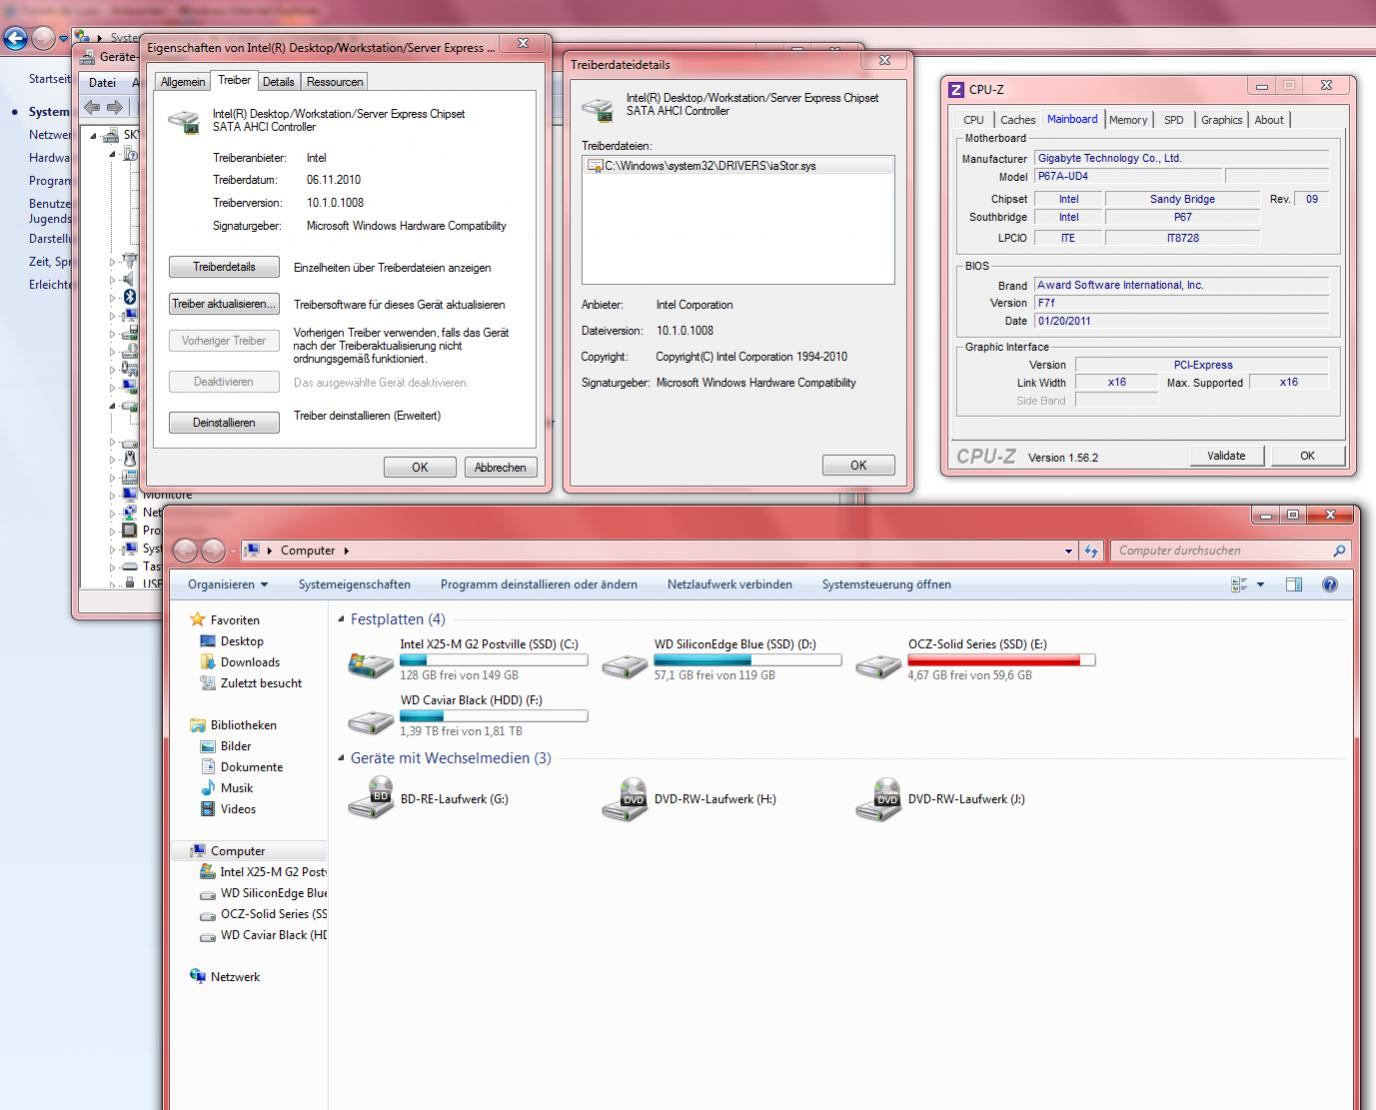This screenshot has height=1110, width=1376.
Task: Open WD SiliconEdge Blue drive D icon
Action: click(x=625, y=665)
